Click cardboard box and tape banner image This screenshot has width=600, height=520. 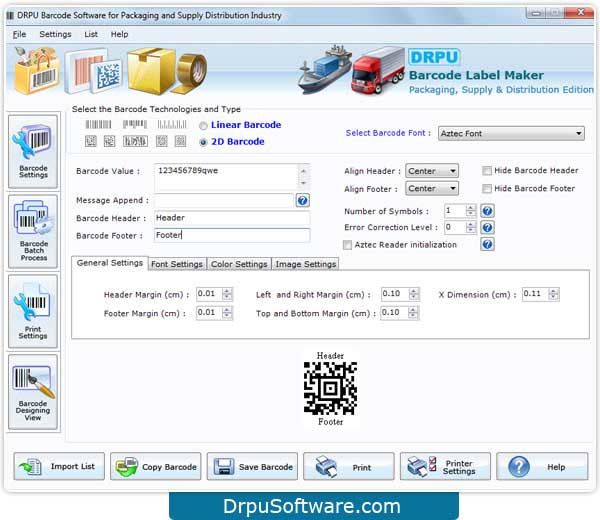tap(167, 71)
